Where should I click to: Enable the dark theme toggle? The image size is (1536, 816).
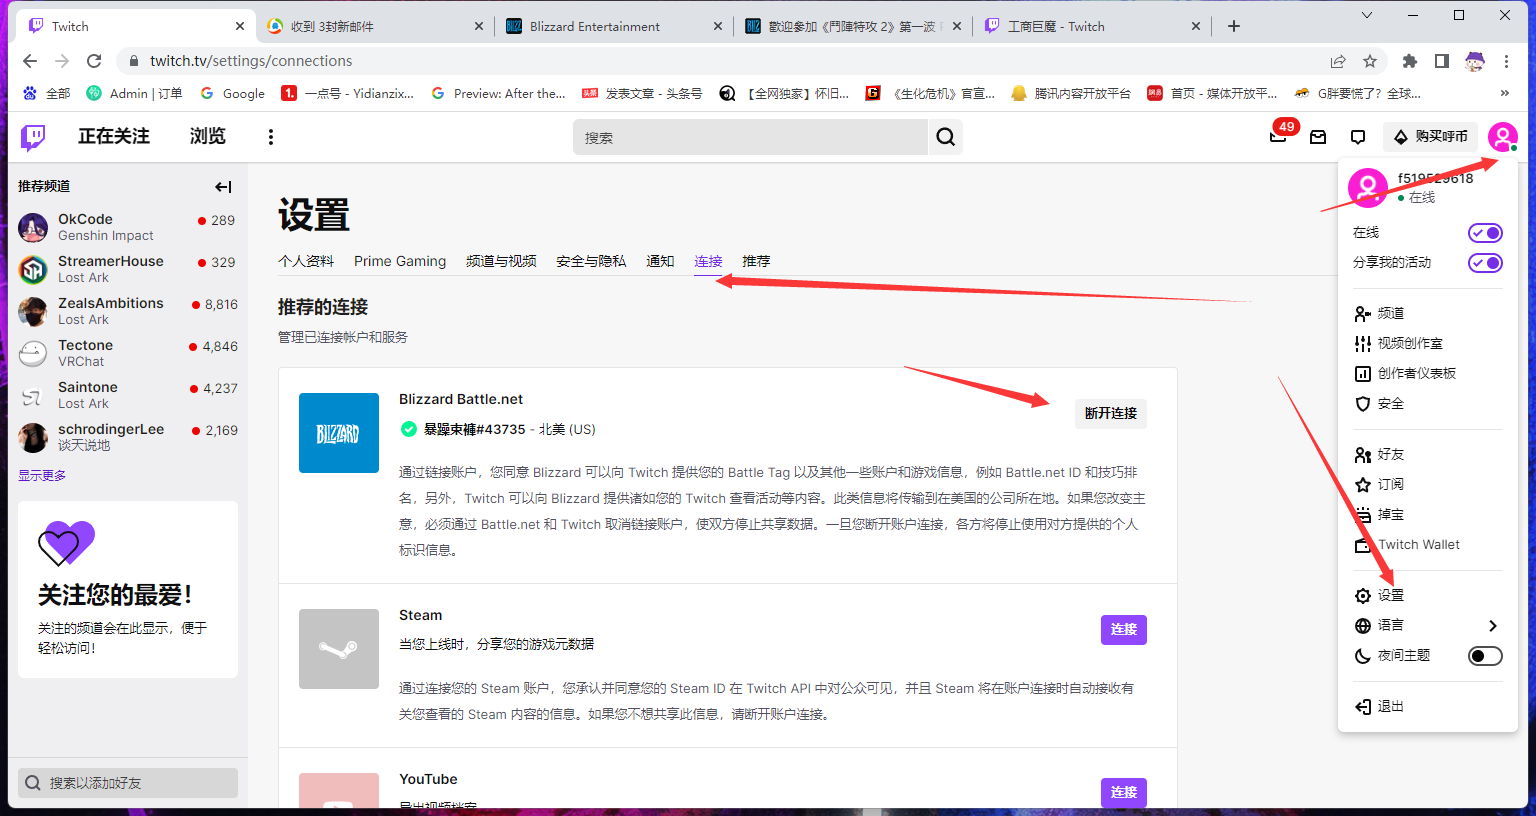tap(1484, 656)
